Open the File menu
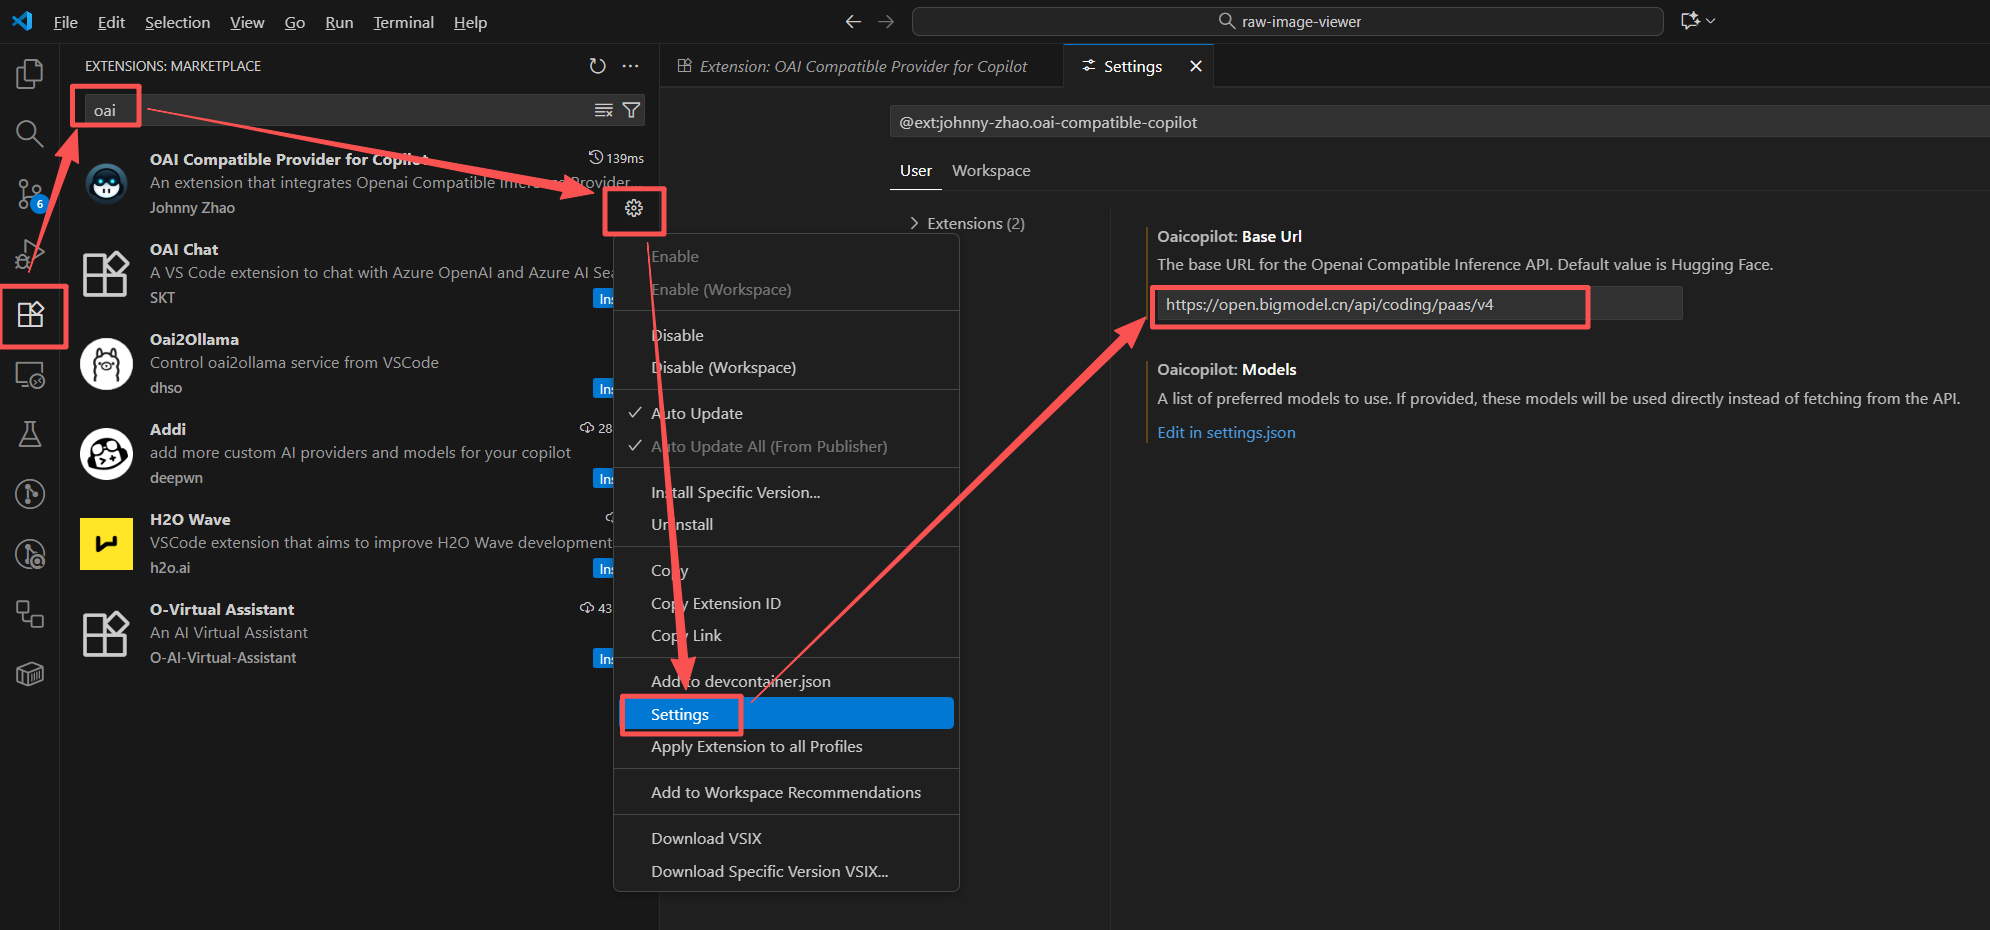 (66, 22)
